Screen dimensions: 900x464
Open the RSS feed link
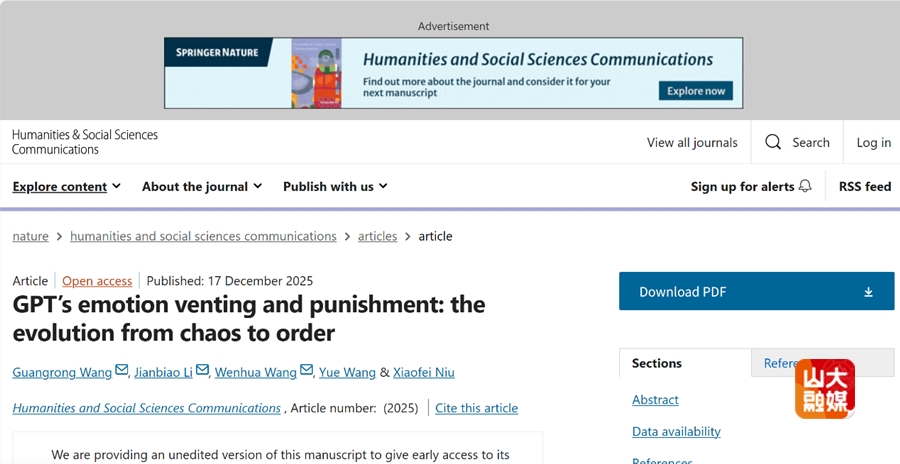pos(865,186)
